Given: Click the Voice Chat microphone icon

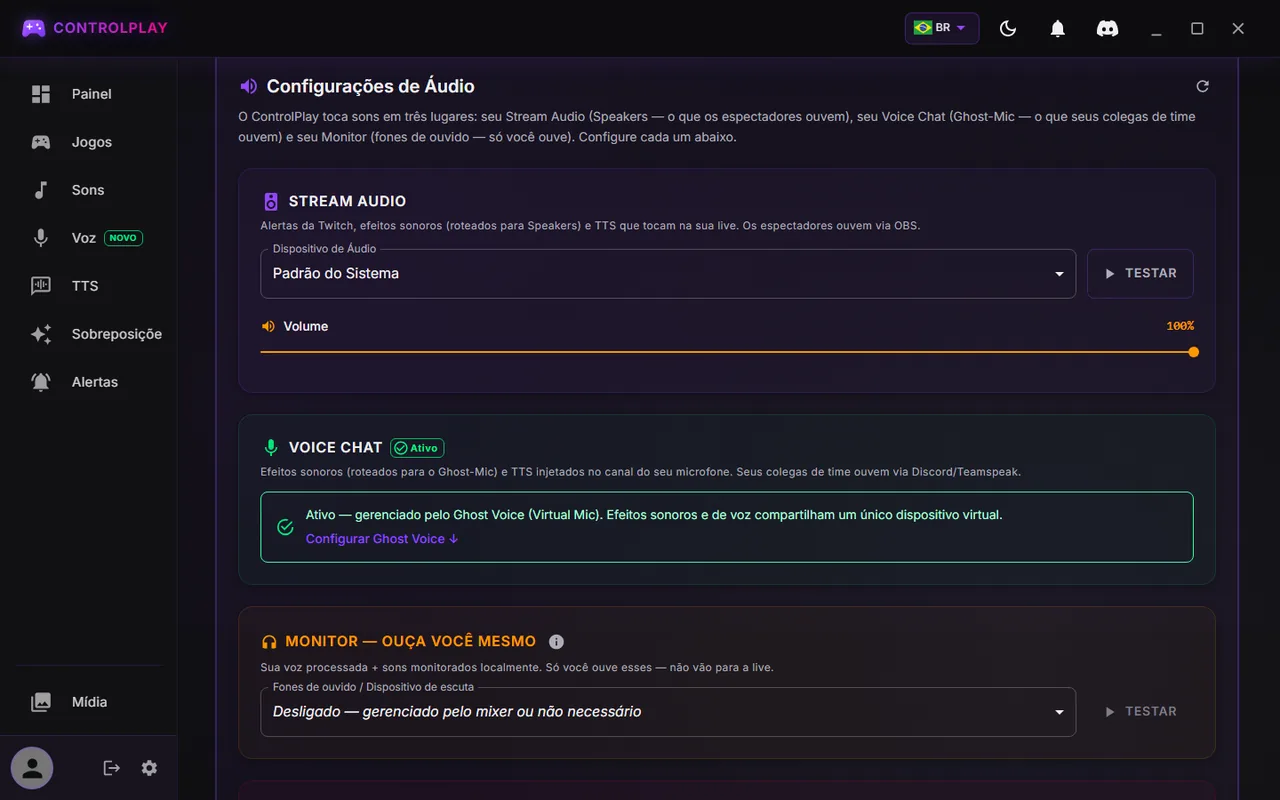Looking at the screenshot, I should [271, 447].
